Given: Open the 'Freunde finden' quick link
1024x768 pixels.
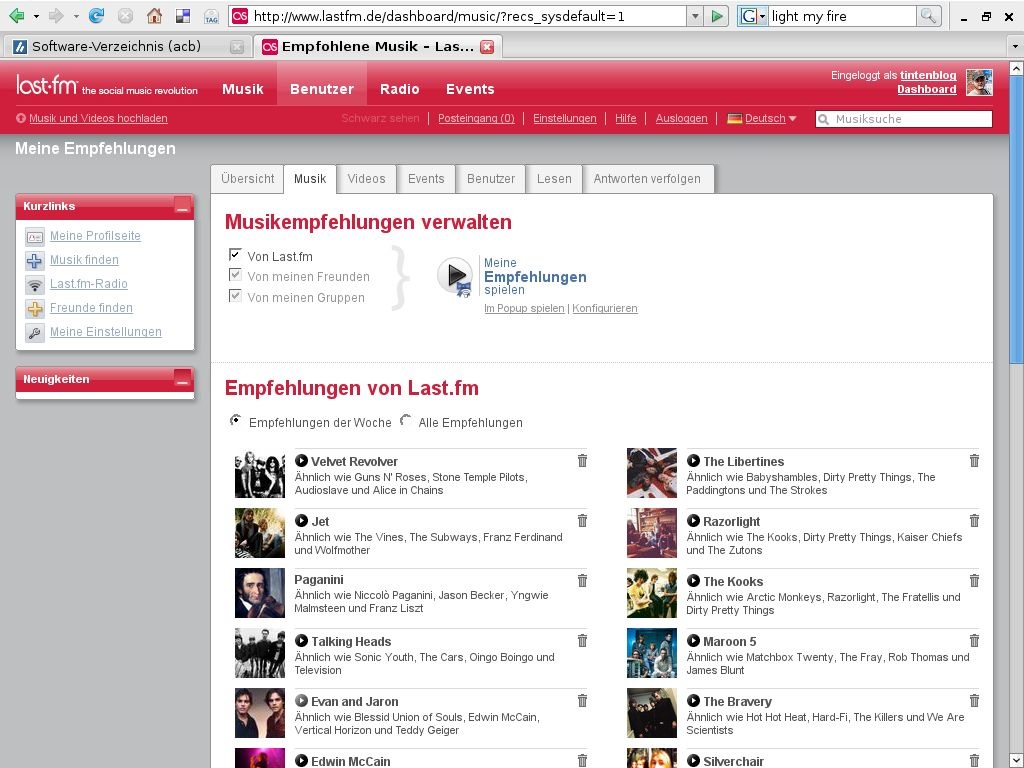Looking at the screenshot, I should (91, 308).
